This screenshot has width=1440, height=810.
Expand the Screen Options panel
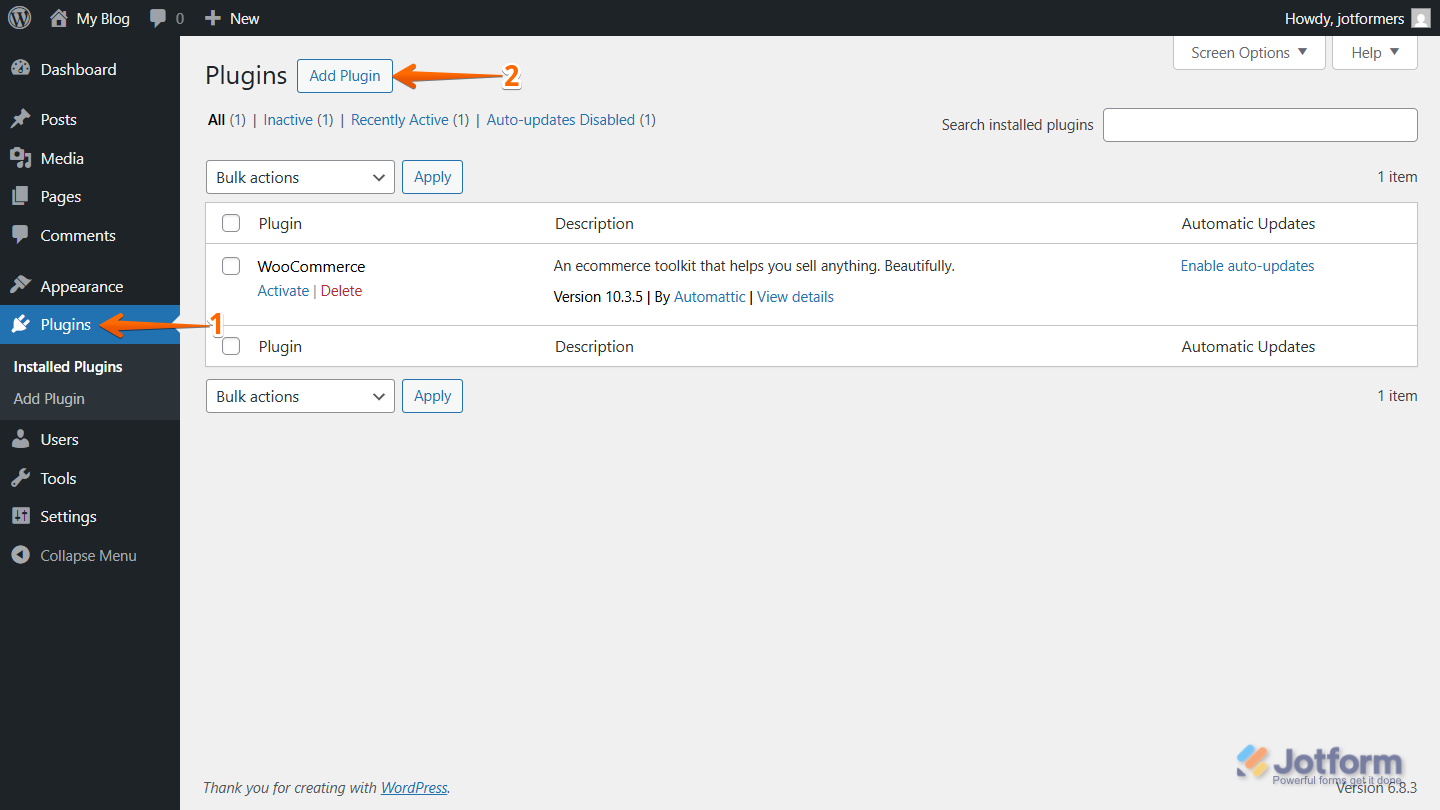click(1248, 51)
